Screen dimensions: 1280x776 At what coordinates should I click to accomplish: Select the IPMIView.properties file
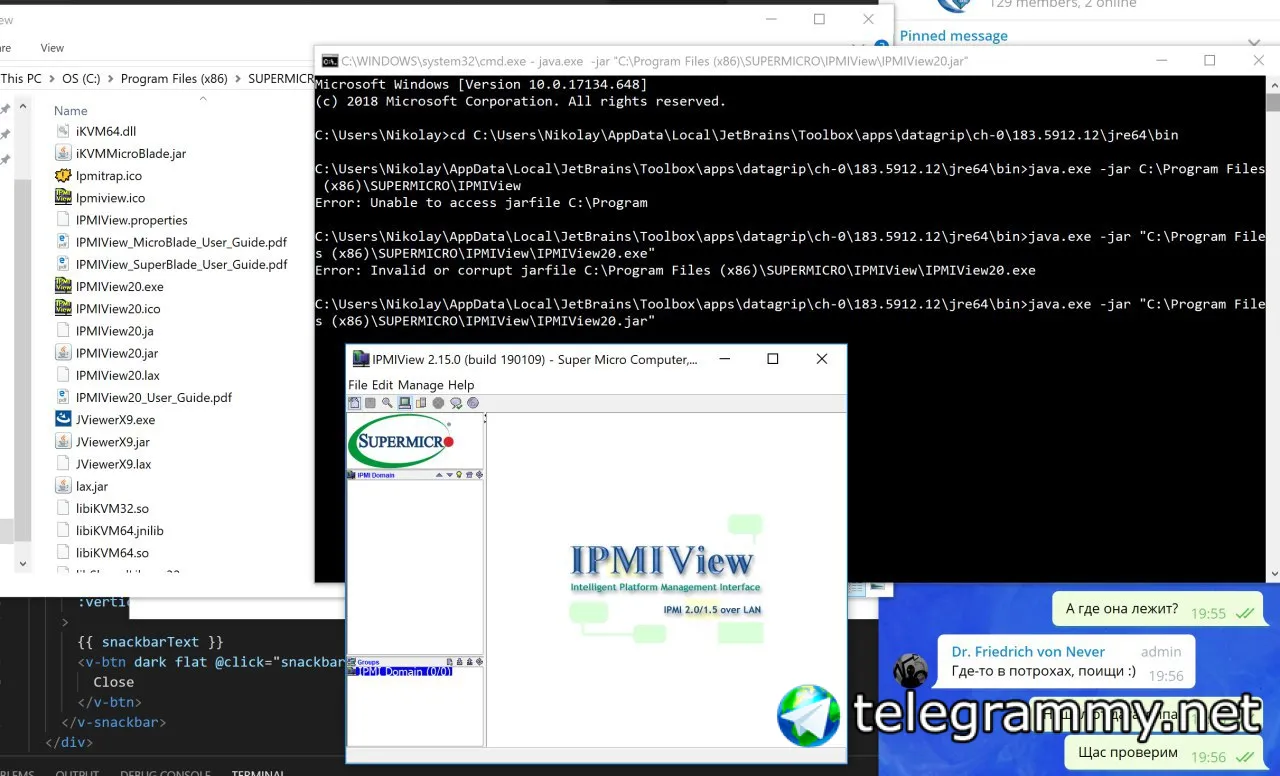point(132,220)
